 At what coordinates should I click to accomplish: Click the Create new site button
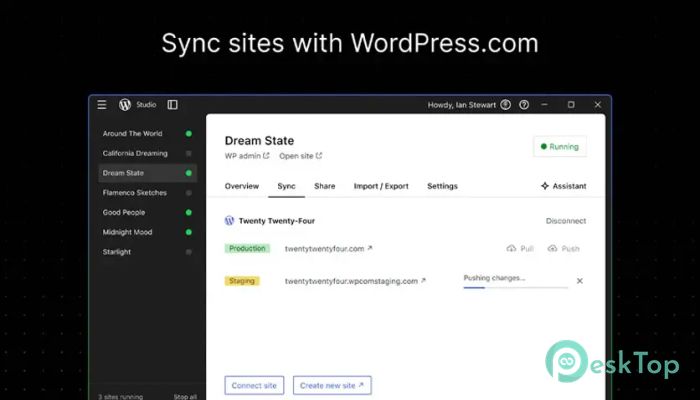[x=332, y=385]
